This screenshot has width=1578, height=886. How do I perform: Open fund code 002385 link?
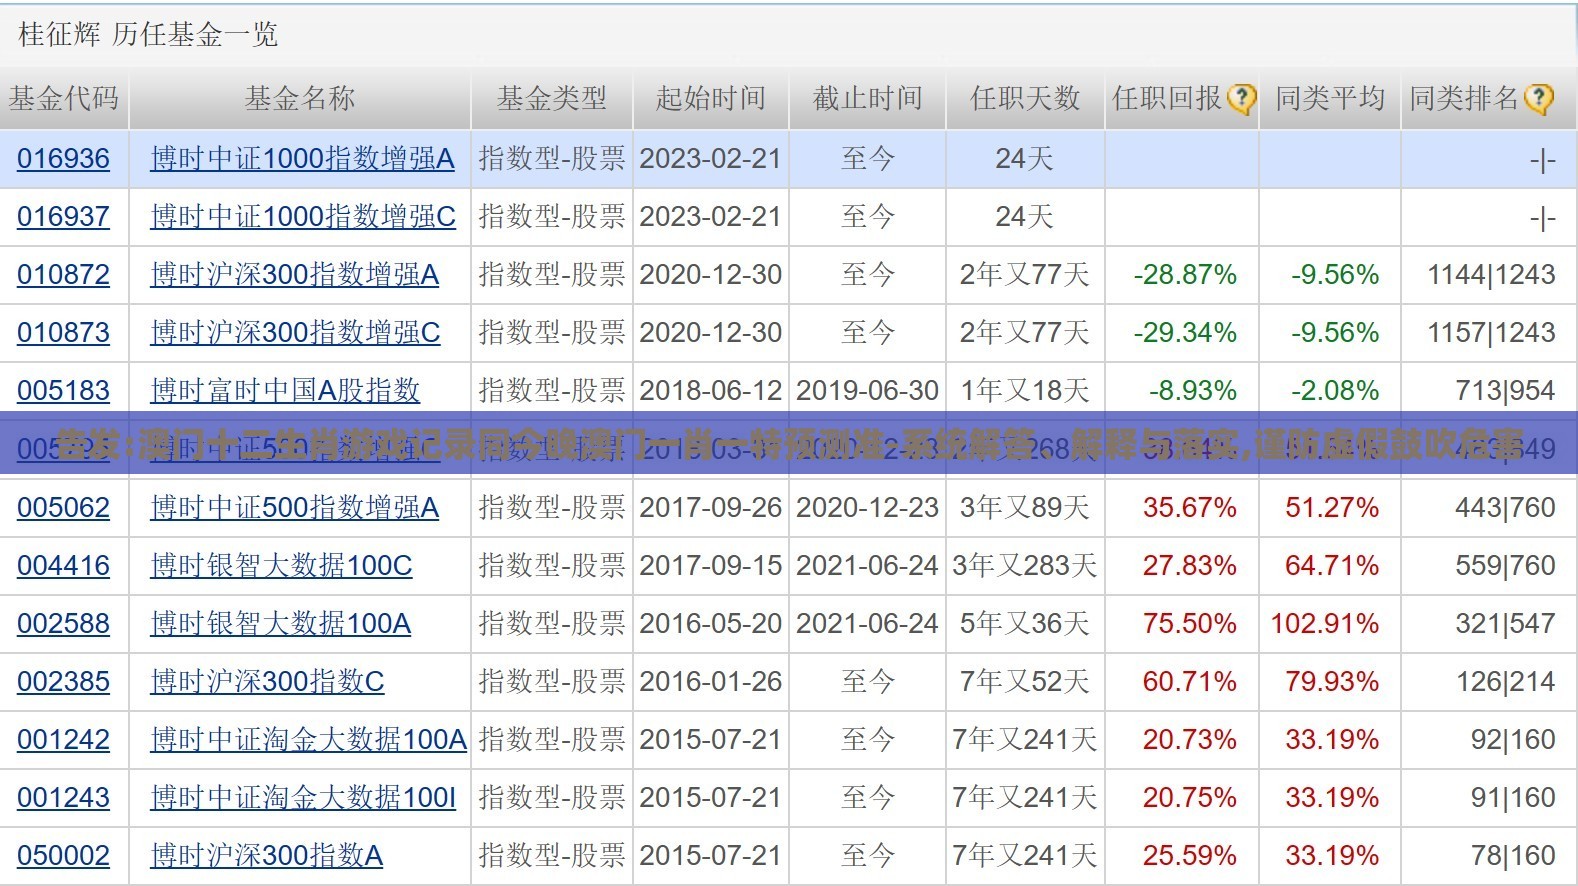click(x=63, y=682)
